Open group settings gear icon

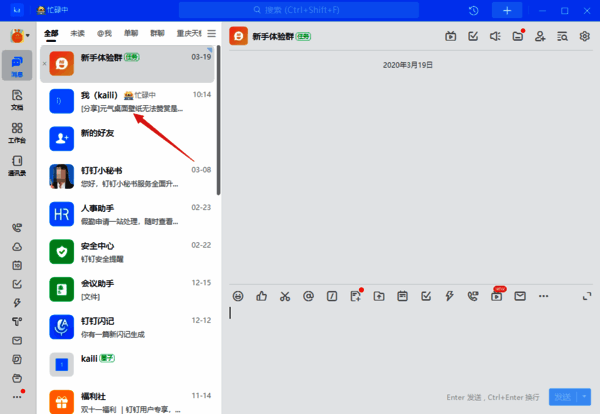click(x=584, y=36)
